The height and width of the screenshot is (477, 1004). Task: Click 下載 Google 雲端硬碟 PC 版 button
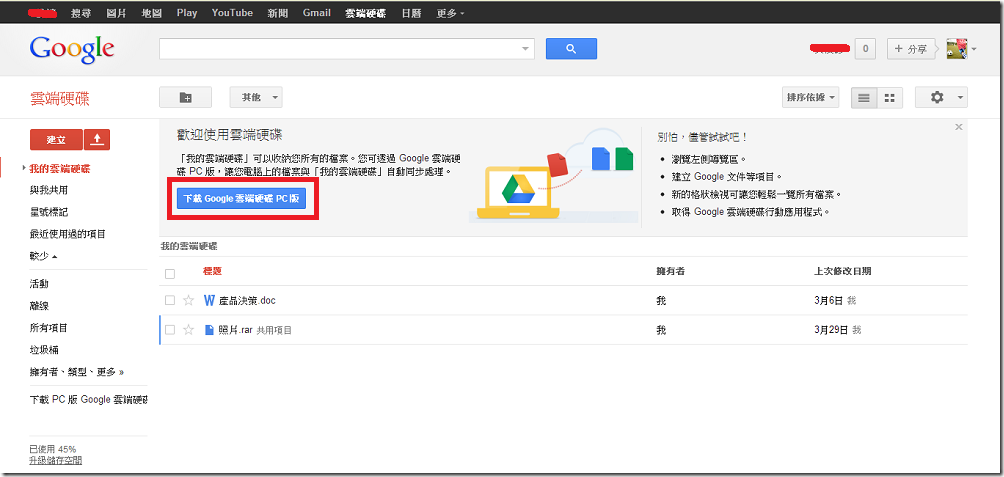241,199
